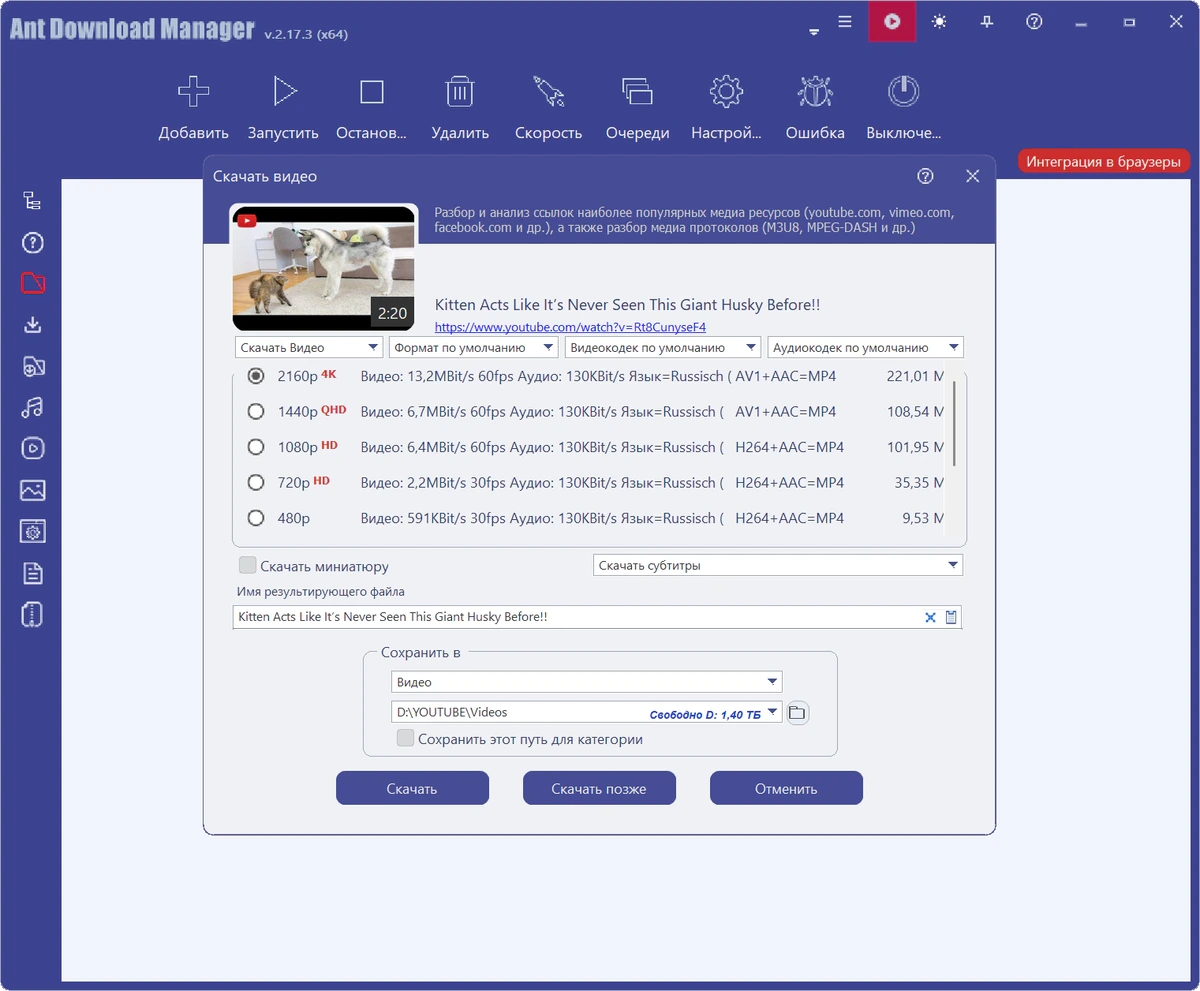
Task: Click the paste clipboard icon in filename field
Action: click(x=951, y=618)
